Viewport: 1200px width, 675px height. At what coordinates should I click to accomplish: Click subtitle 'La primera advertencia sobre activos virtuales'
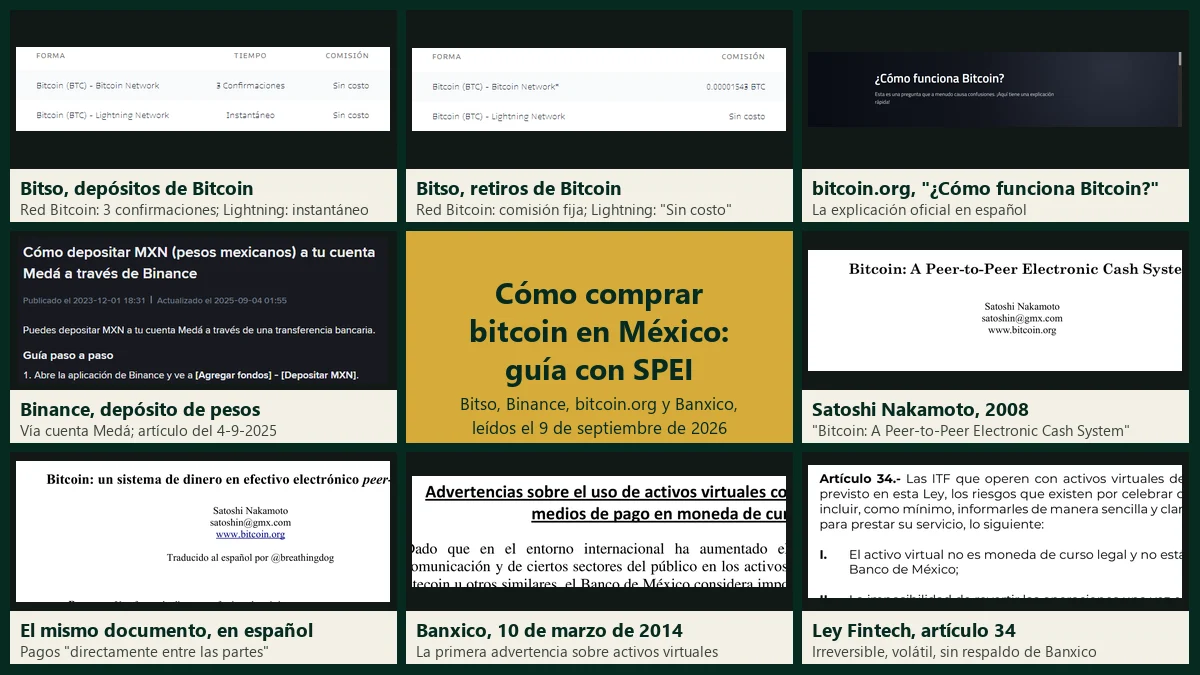click(x=567, y=652)
